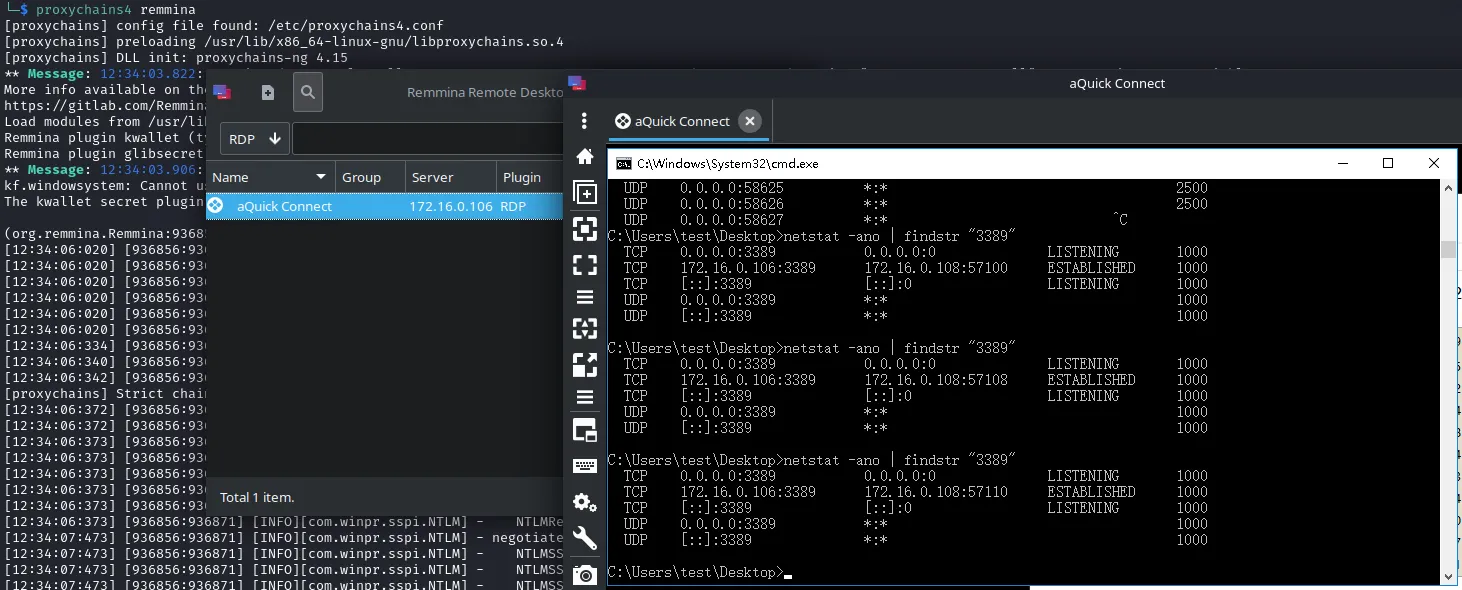Click the duplicate session icon below home
The width and height of the screenshot is (1462, 590).
(x=585, y=193)
